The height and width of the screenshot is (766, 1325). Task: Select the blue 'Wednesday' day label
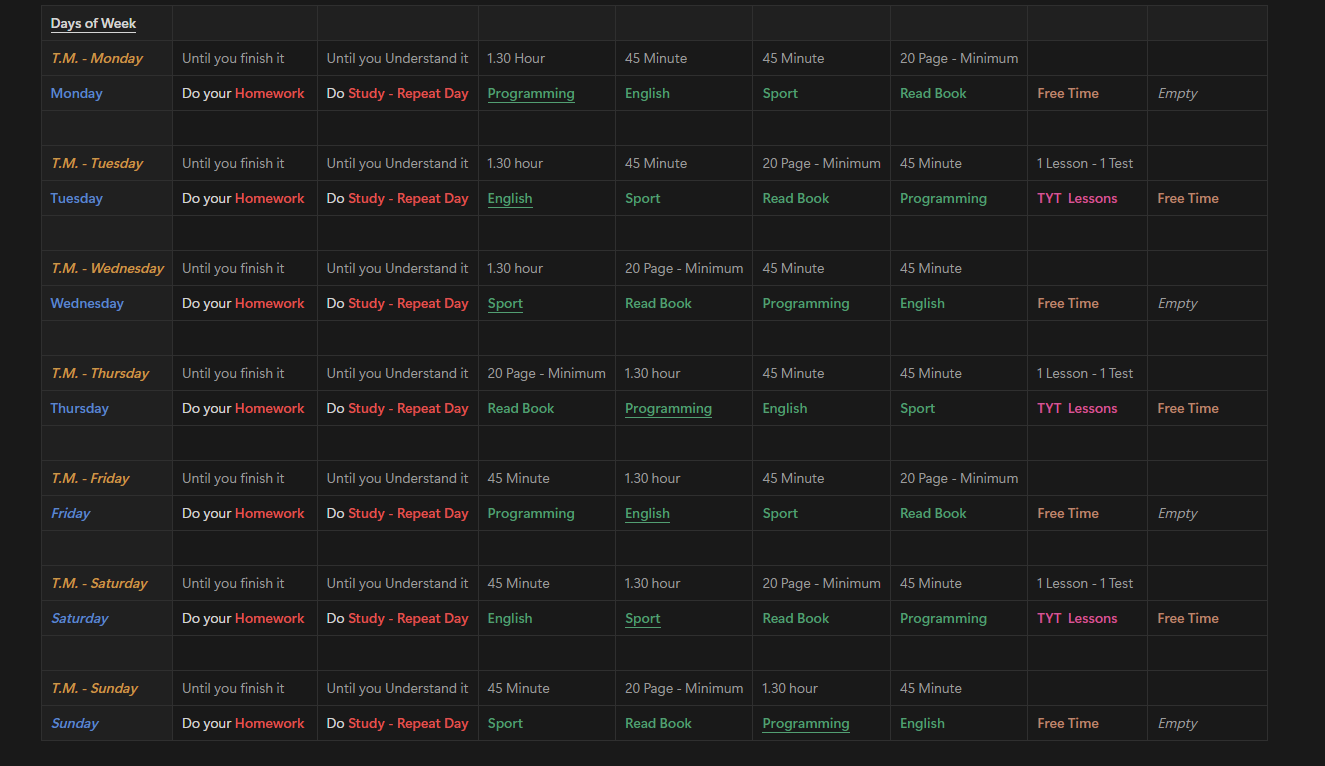87,303
